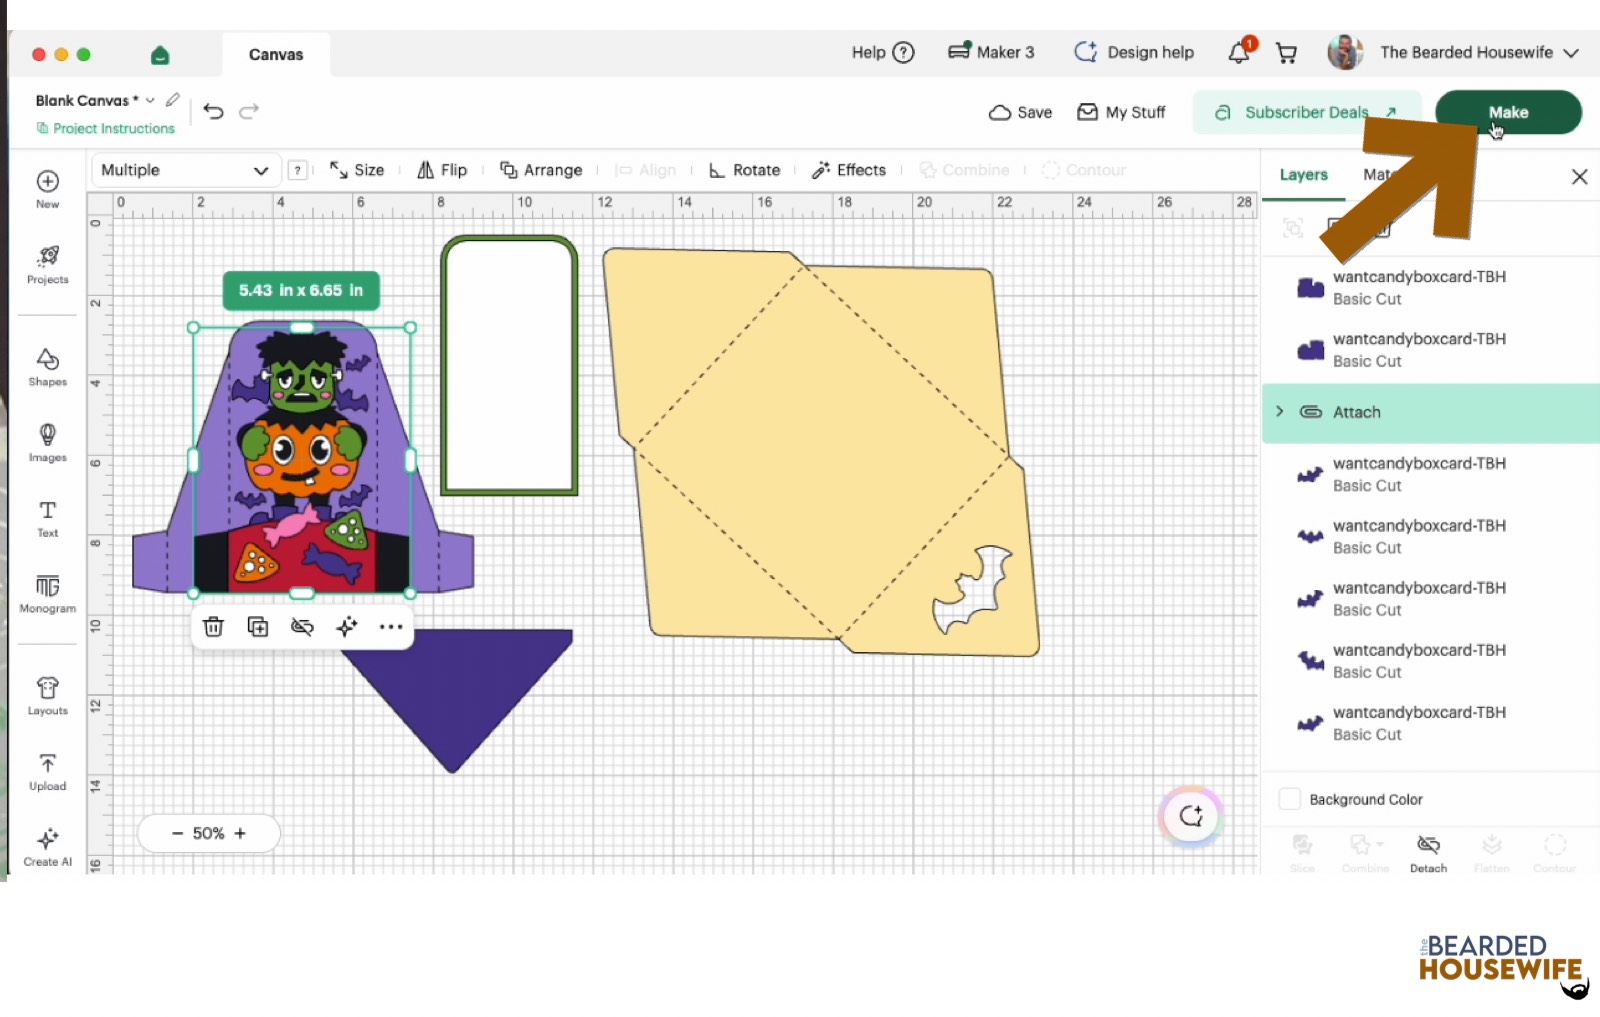This screenshot has width=1600, height=1017.
Task: Open My Stuff
Action: [1121, 112]
